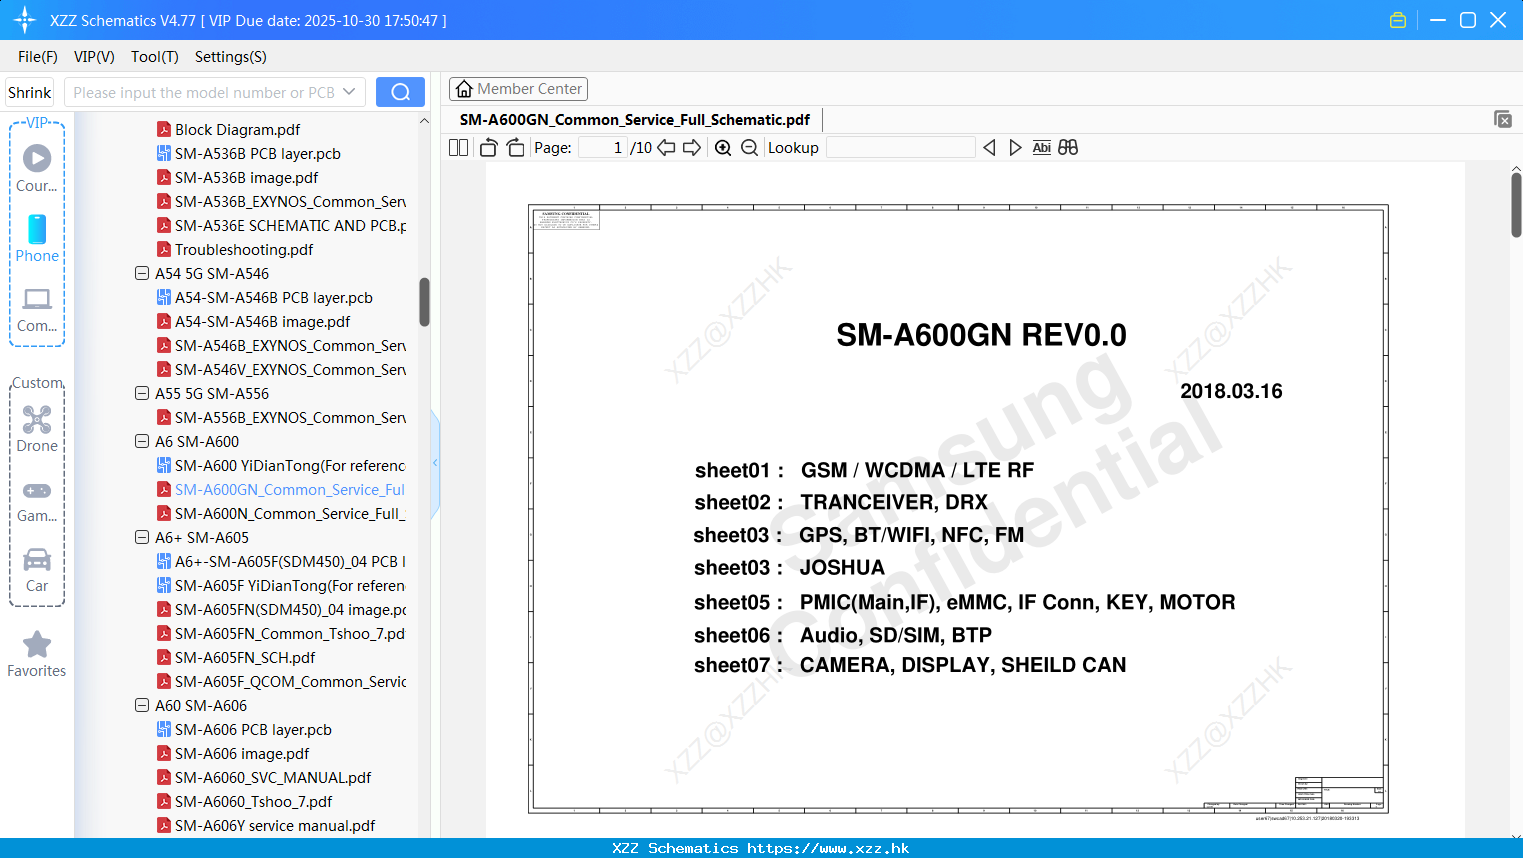Open the VIP(V) menu
Image resolution: width=1523 pixels, height=858 pixels.
coord(94,57)
